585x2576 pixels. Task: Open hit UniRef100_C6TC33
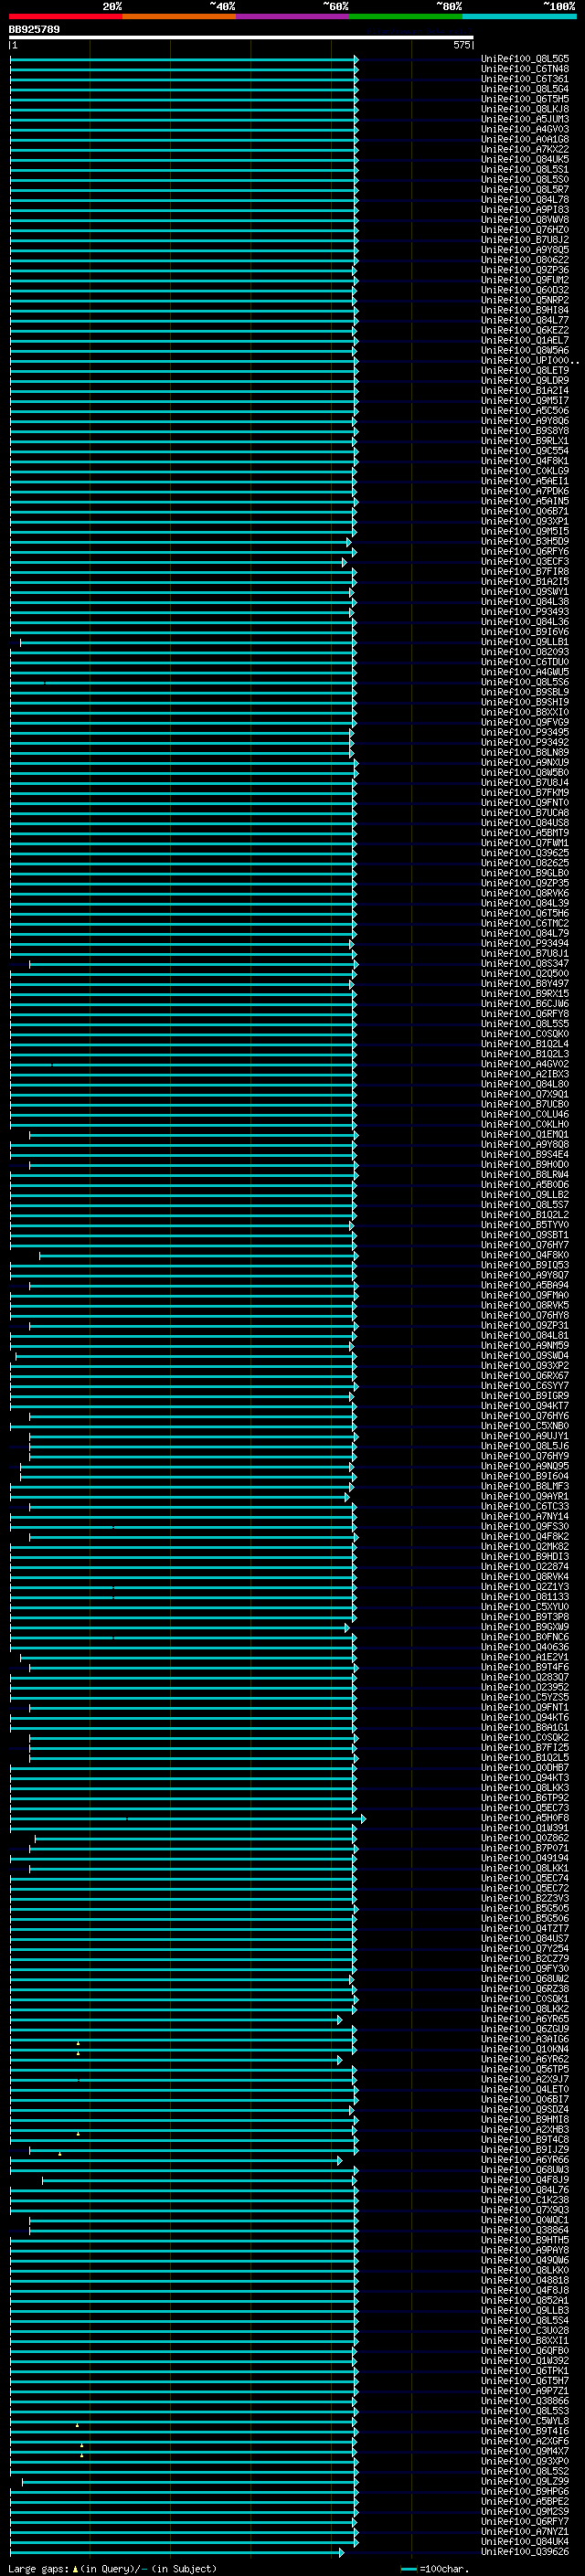[x=525, y=1506]
